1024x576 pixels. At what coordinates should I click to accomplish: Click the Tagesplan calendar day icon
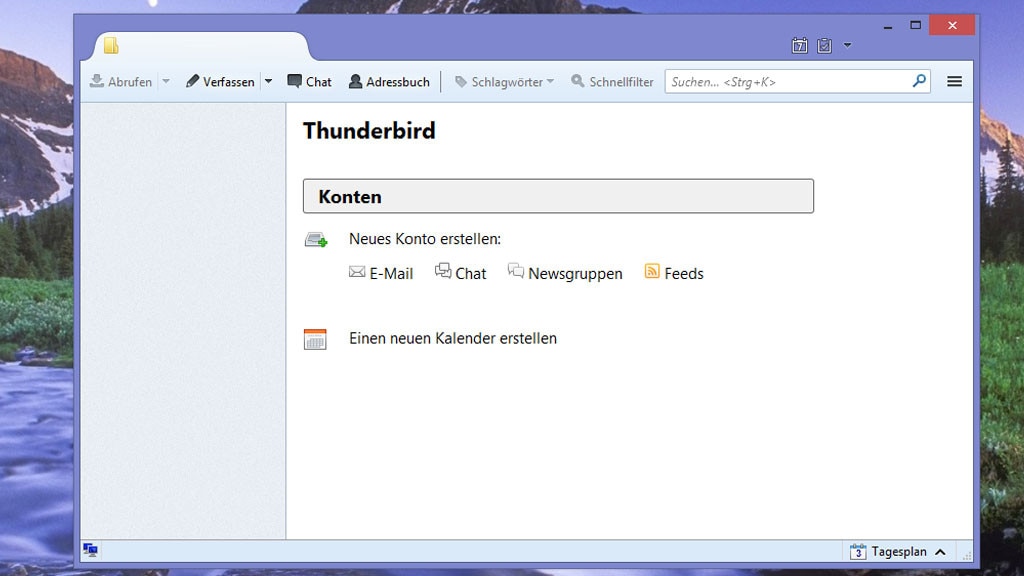(857, 552)
